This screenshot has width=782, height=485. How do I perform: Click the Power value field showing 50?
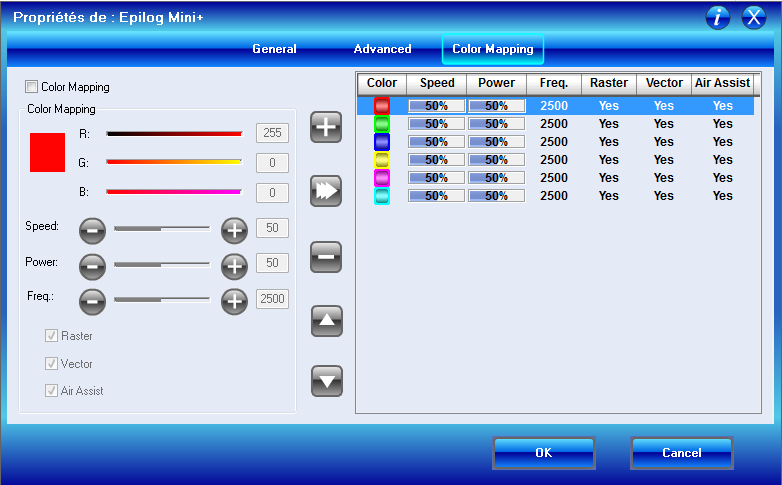click(x=272, y=263)
